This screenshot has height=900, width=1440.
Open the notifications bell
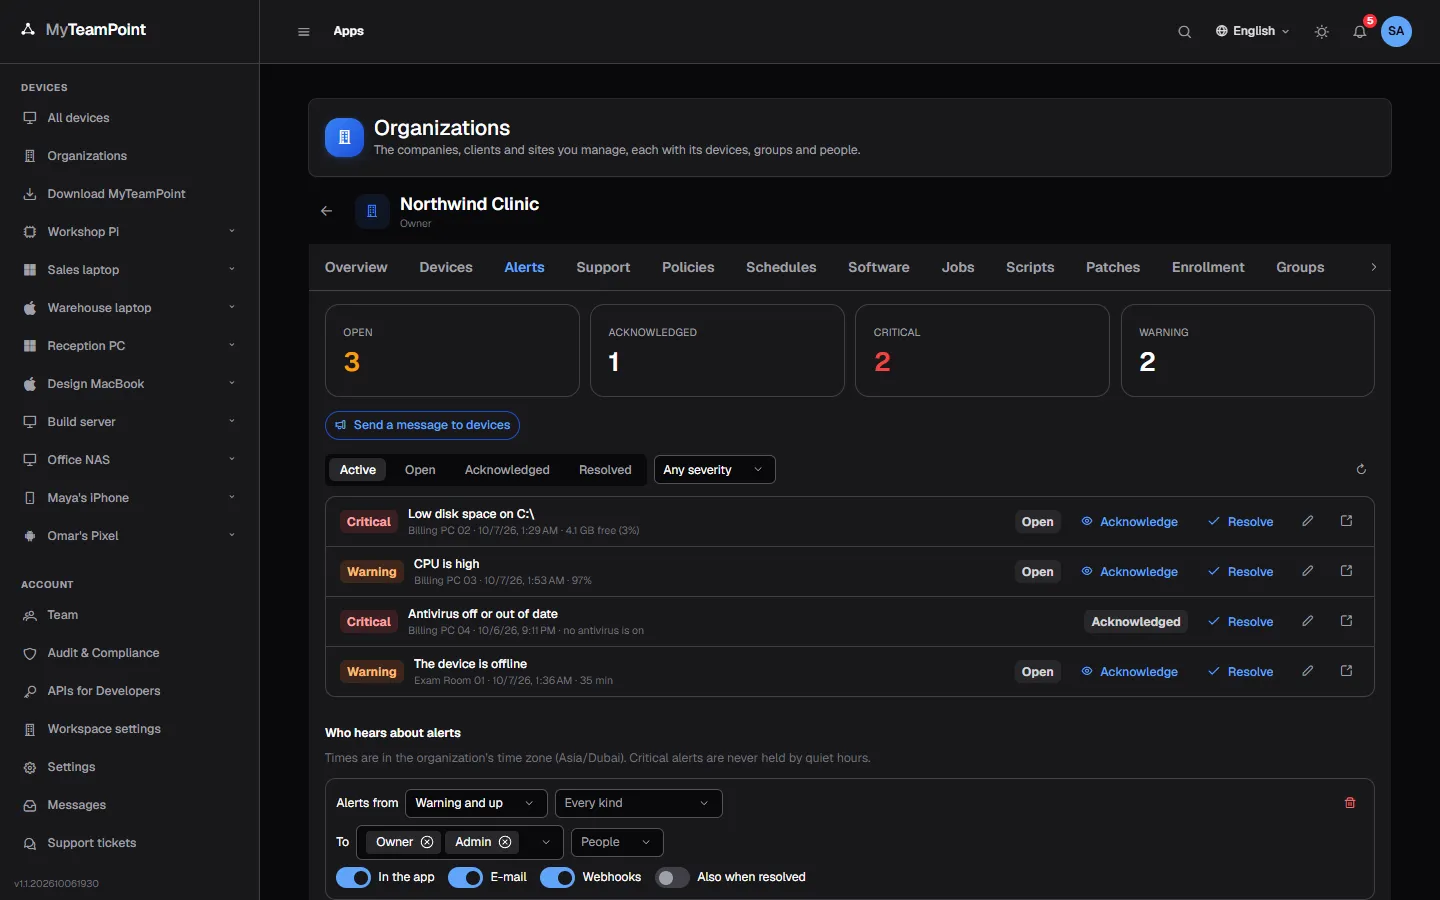(x=1360, y=32)
